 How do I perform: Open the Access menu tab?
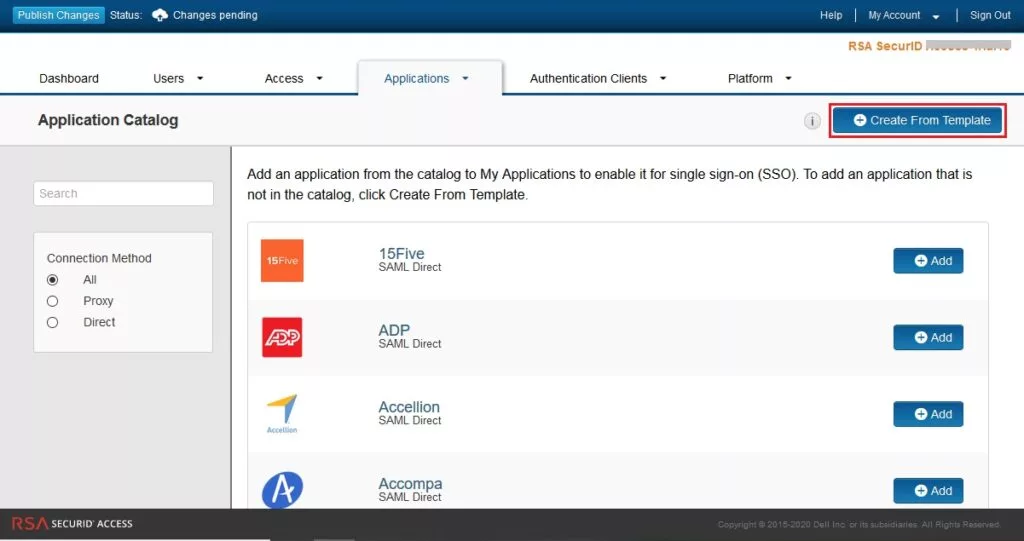(284, 78)
